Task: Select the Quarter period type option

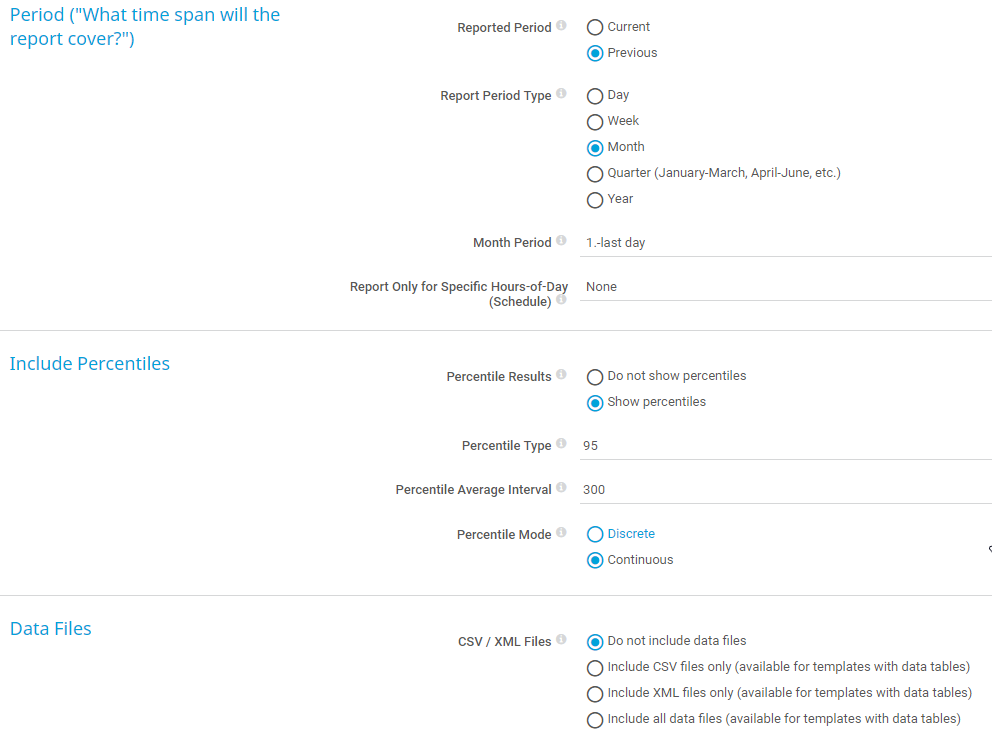Action: [595, 173]
